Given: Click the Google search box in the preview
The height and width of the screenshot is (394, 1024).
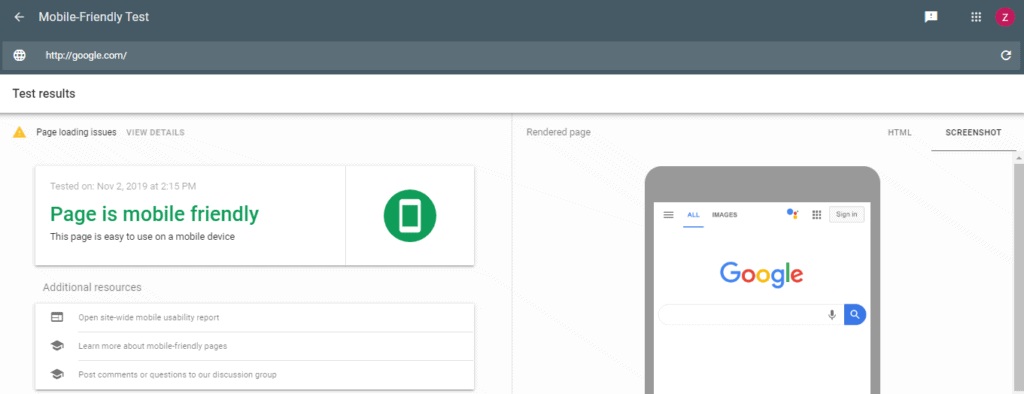Looking at the screenshot, I should [x=751, y=314].
